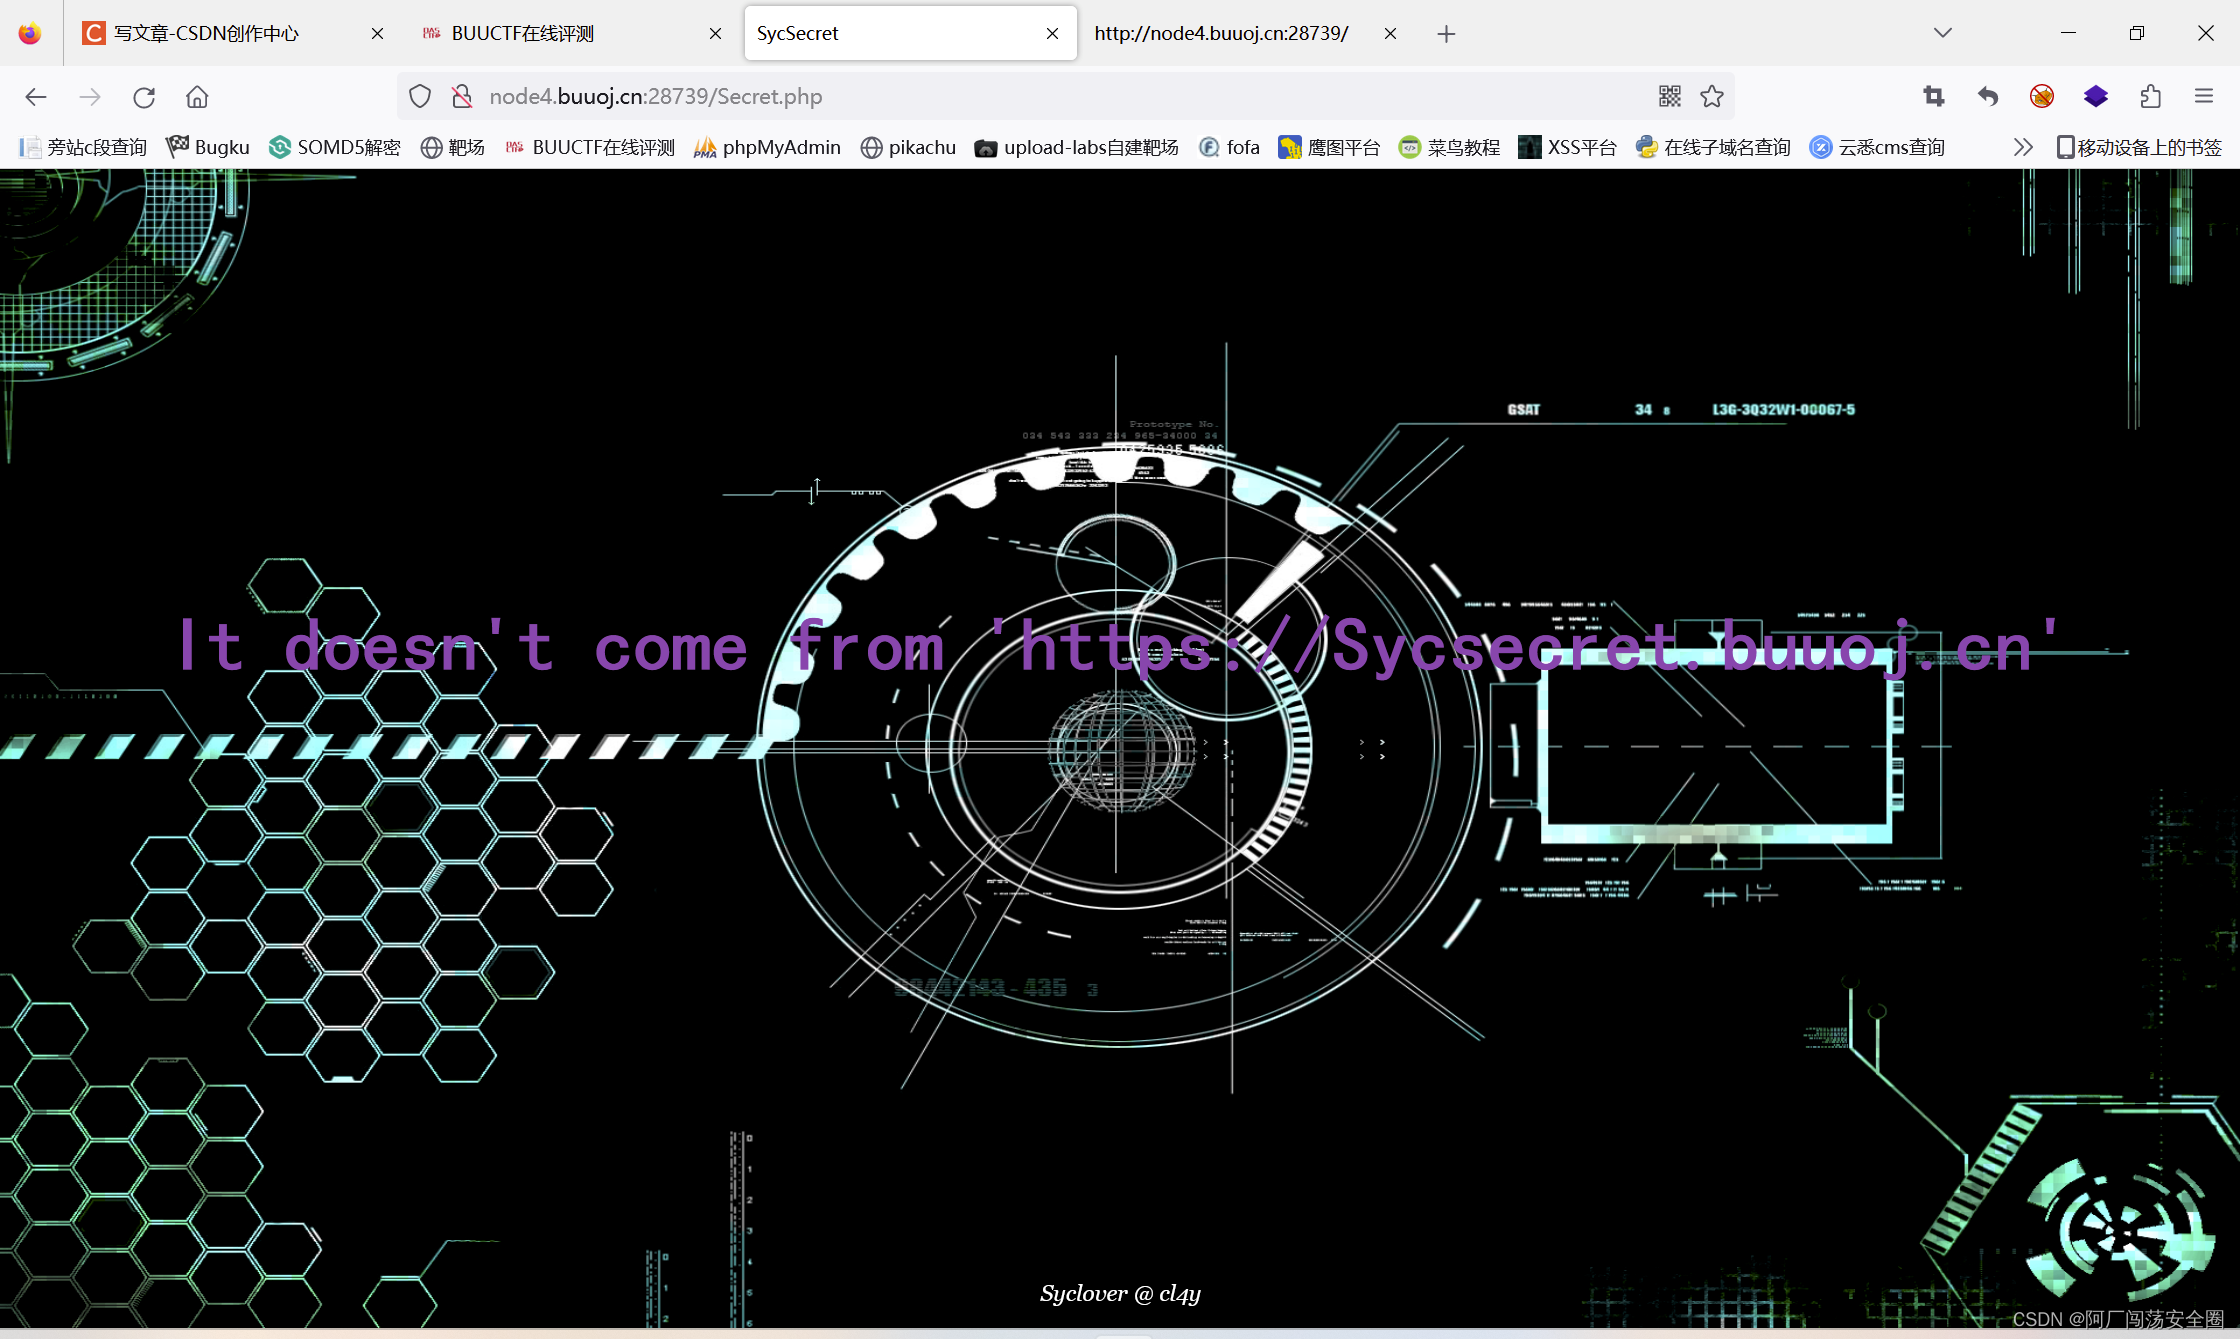
Task: Click the purple layers extension icon
Action: pos(2096,96)
